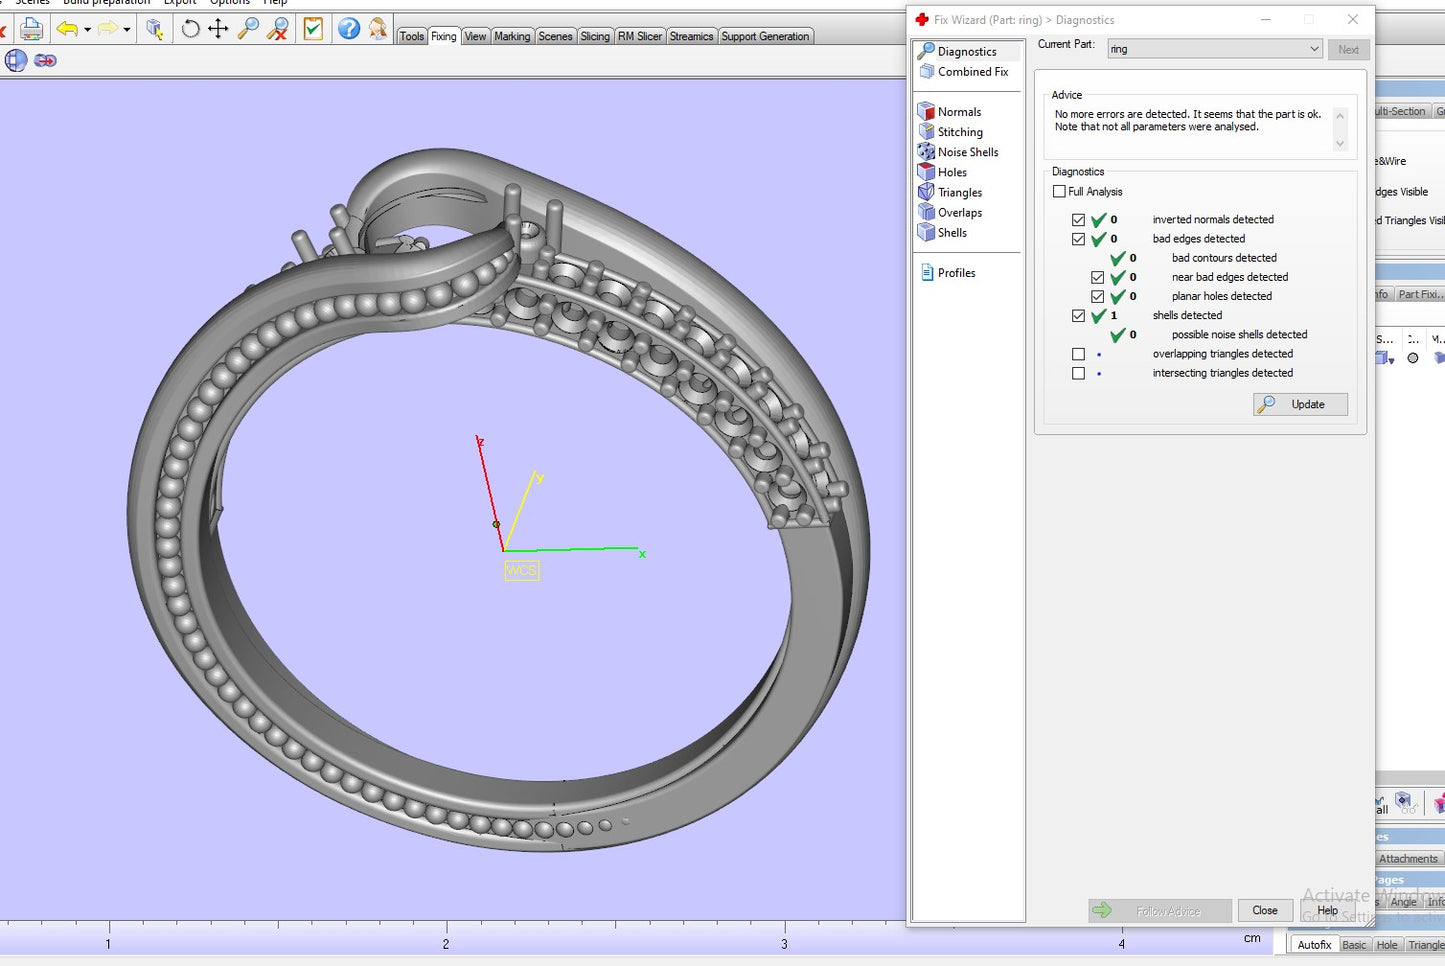Activate the pan move arrows tool
1445x966 pixels.
(218, 29)
